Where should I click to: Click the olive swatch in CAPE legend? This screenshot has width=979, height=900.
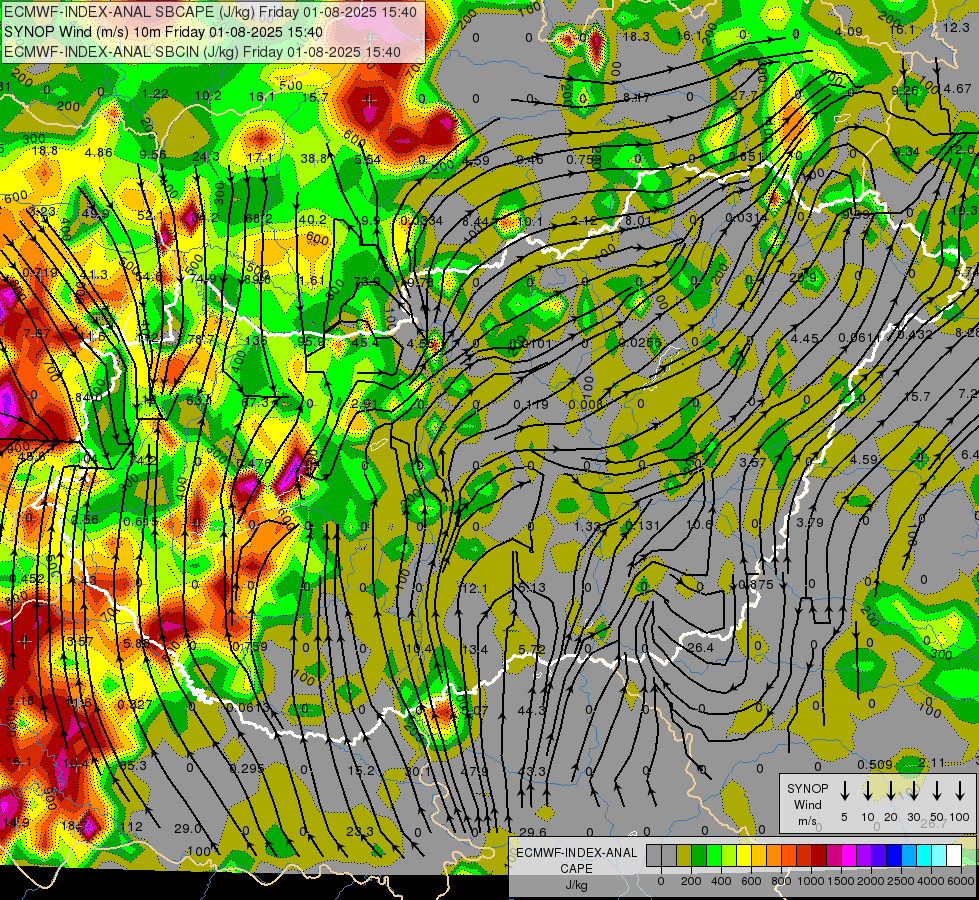click(684, 855)
